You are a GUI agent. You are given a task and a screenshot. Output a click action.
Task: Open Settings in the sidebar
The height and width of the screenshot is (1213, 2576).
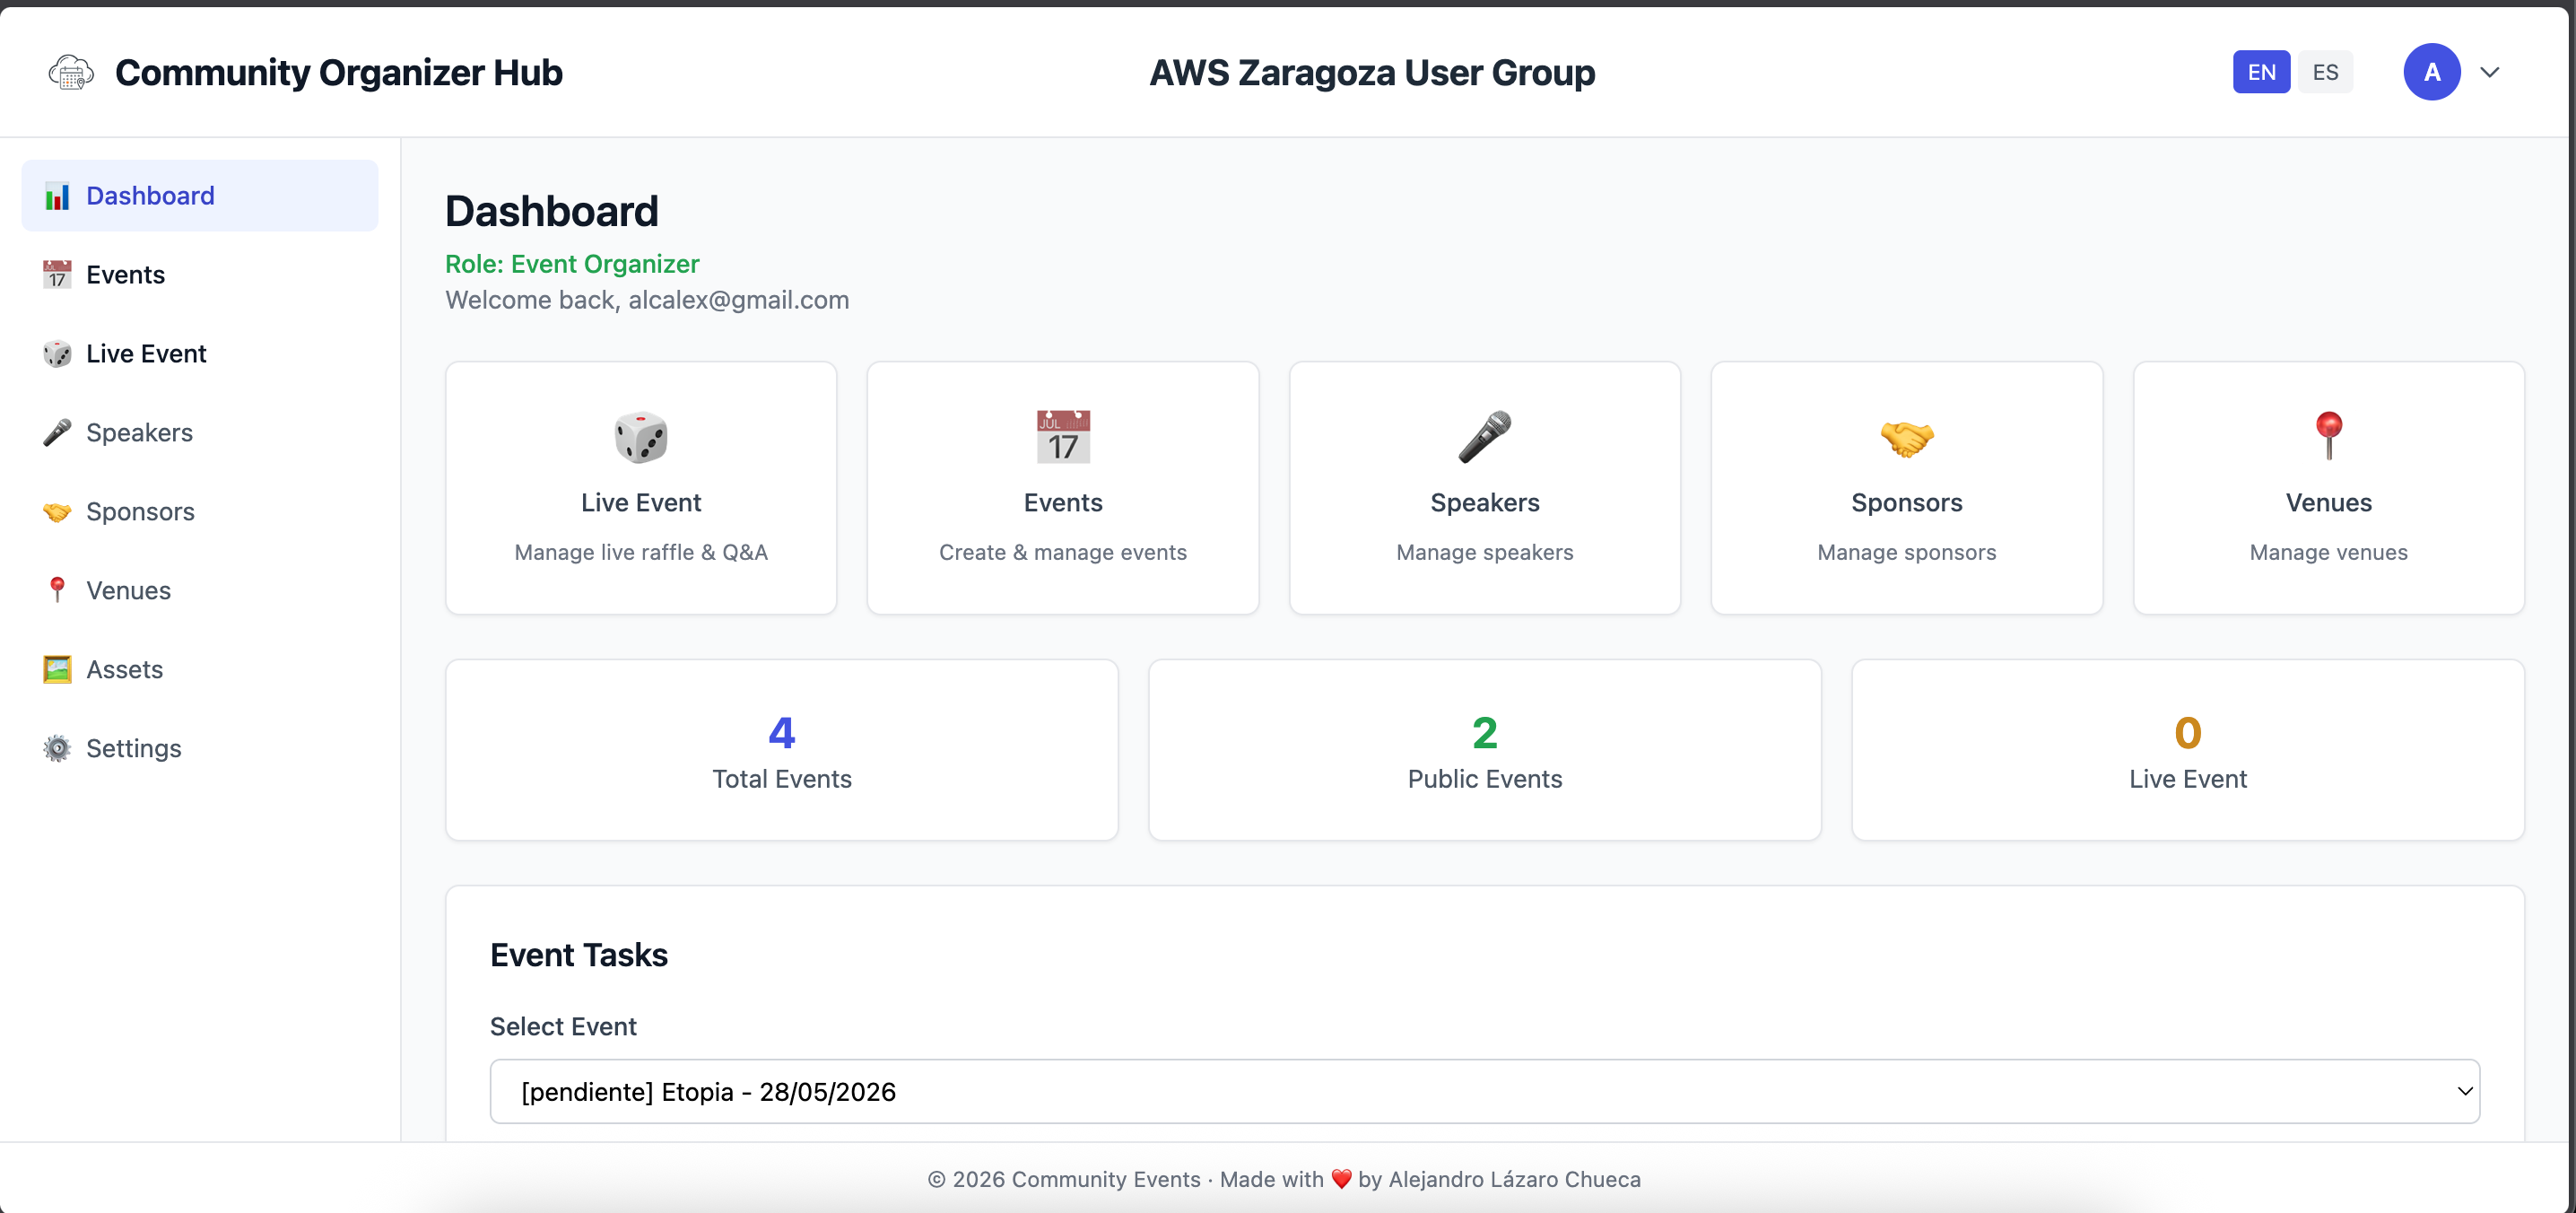pos(200,749)
